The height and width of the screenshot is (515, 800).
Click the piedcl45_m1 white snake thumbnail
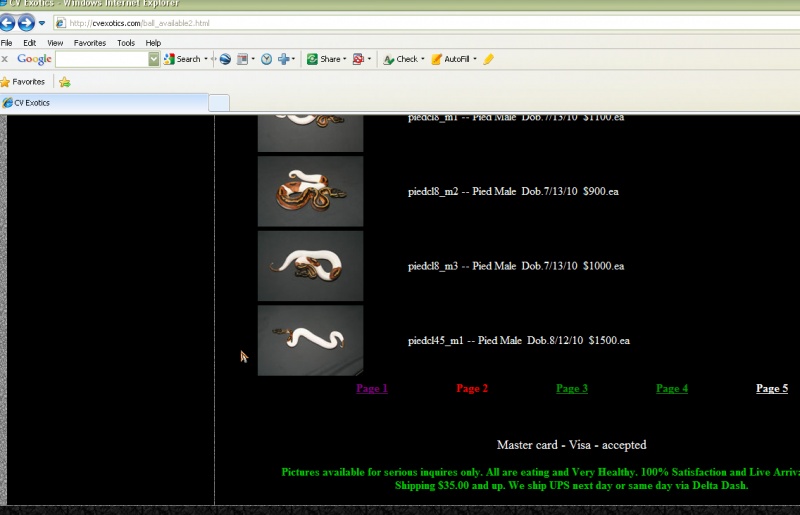310,340
